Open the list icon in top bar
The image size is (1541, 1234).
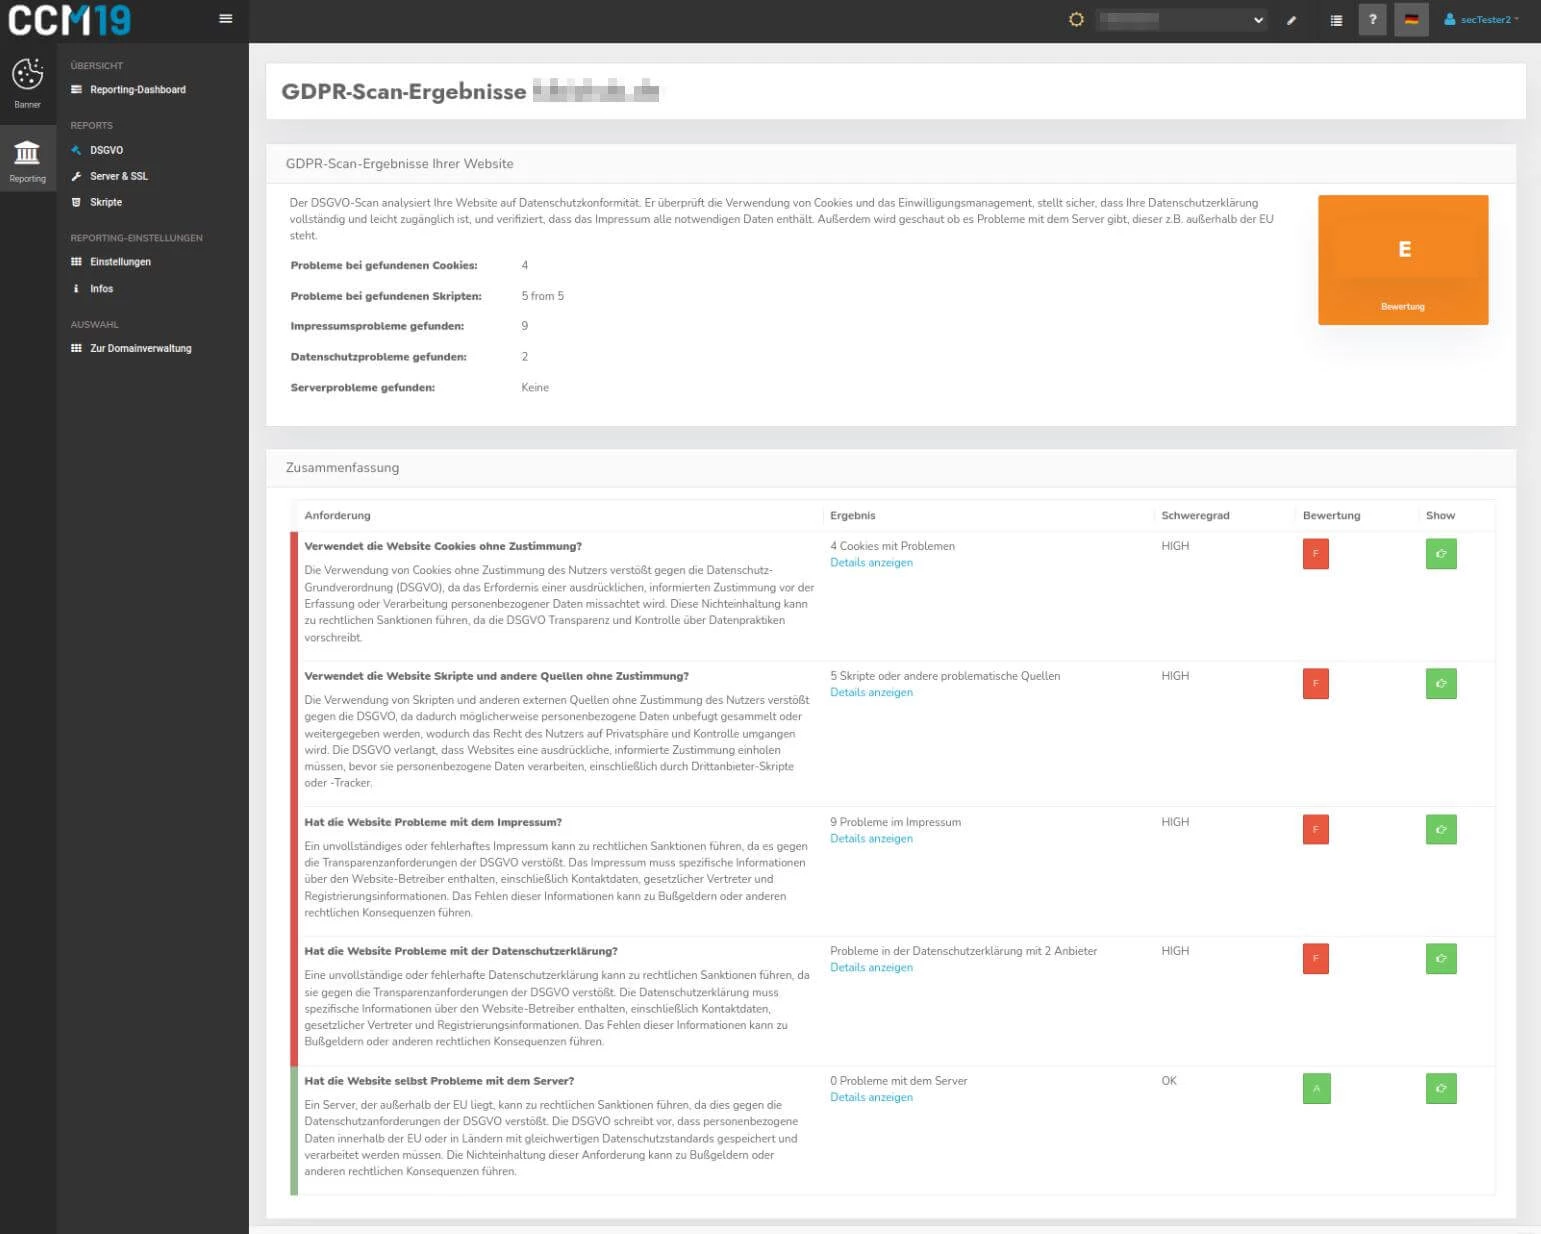(1336, 20)
